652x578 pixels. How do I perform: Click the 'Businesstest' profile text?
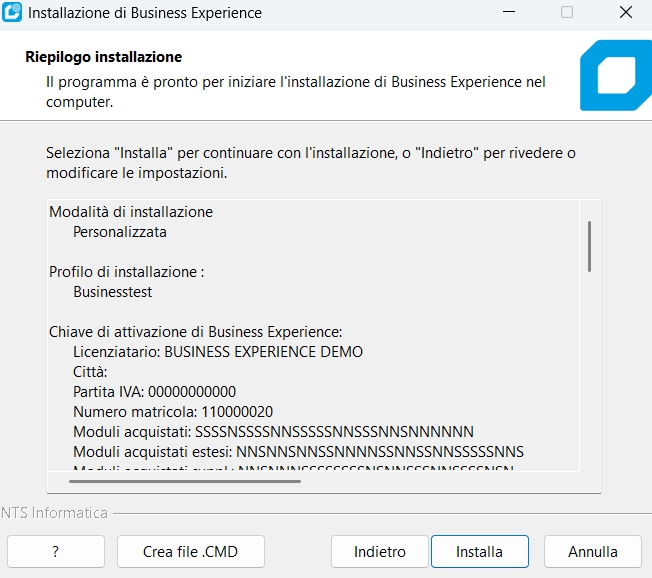[113, 292]
